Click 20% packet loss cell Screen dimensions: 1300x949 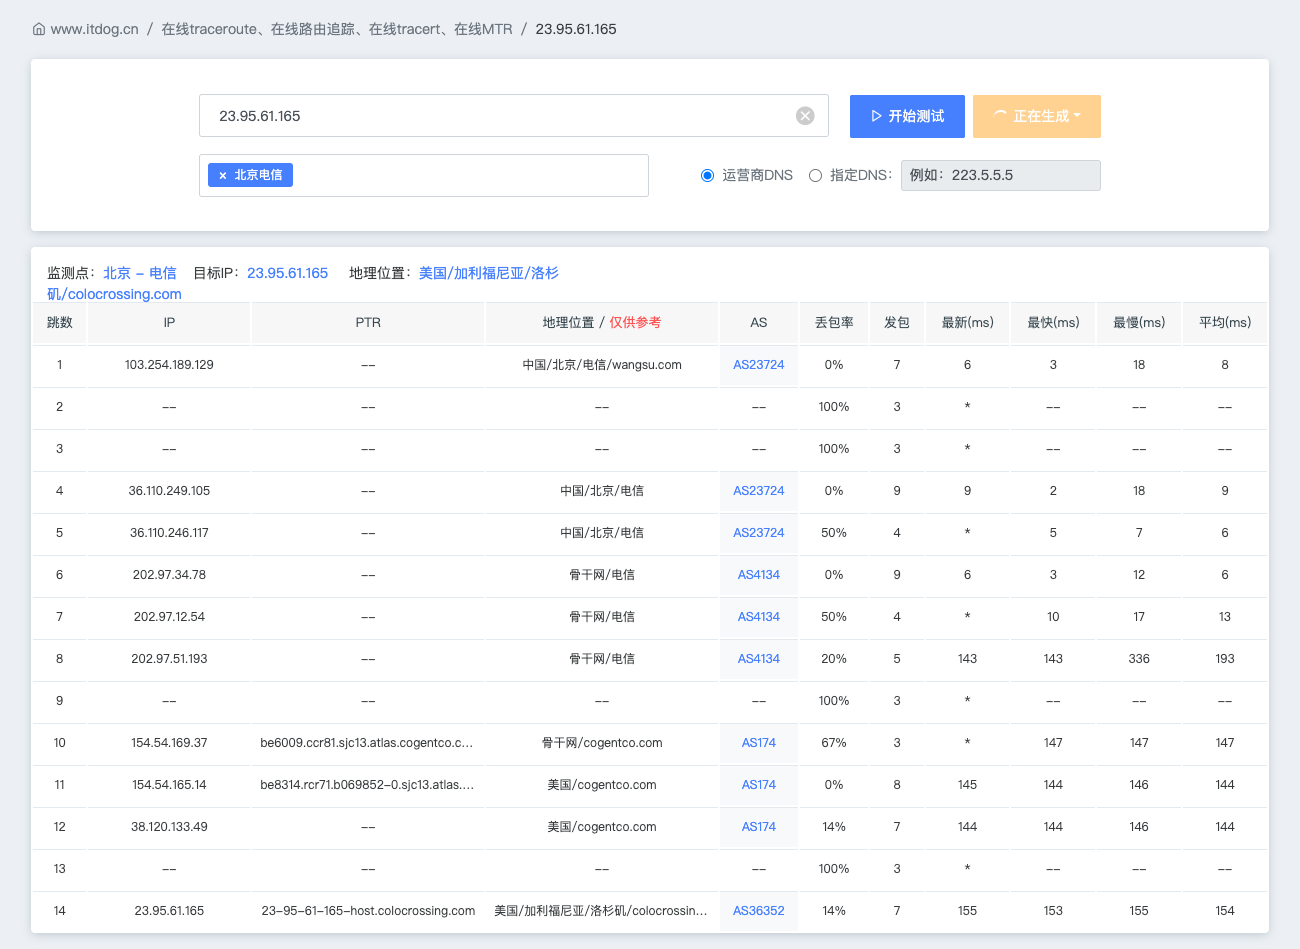pyautogui.click(x=834, y=659)
